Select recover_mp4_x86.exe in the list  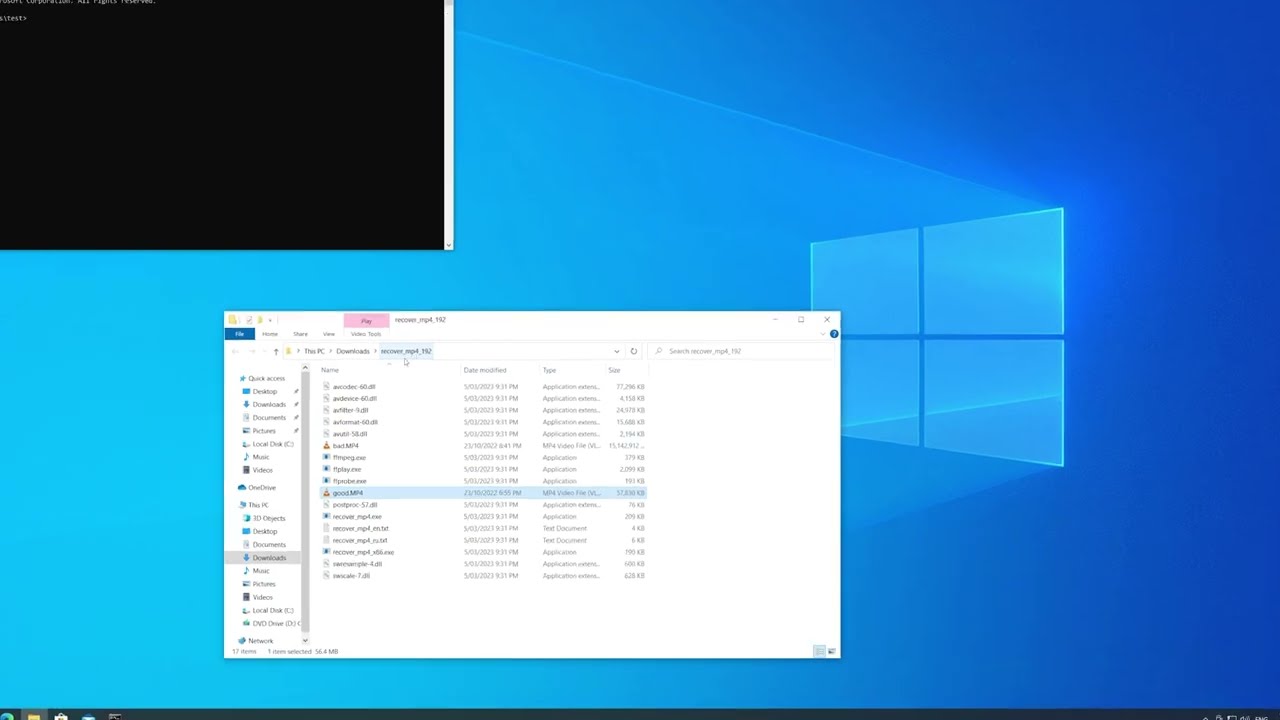pos(363,552)
